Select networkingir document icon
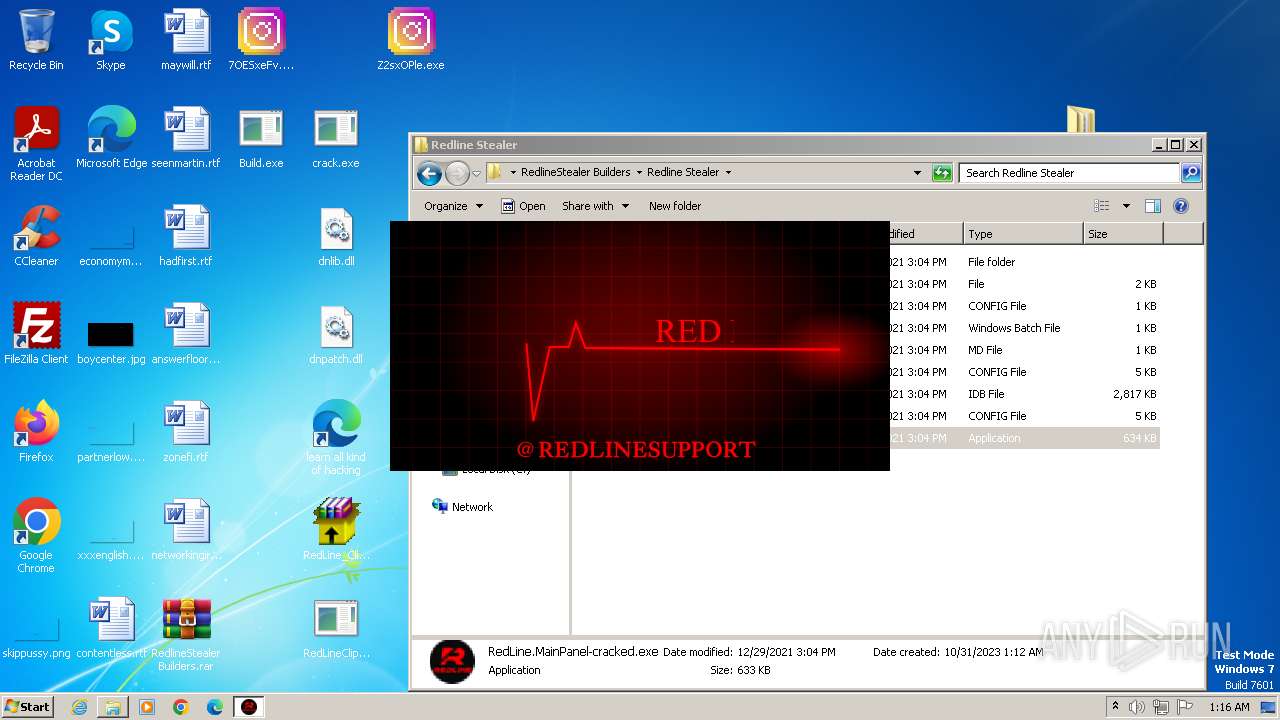The width and height of the screenshot is (1280, 720). 186,530
